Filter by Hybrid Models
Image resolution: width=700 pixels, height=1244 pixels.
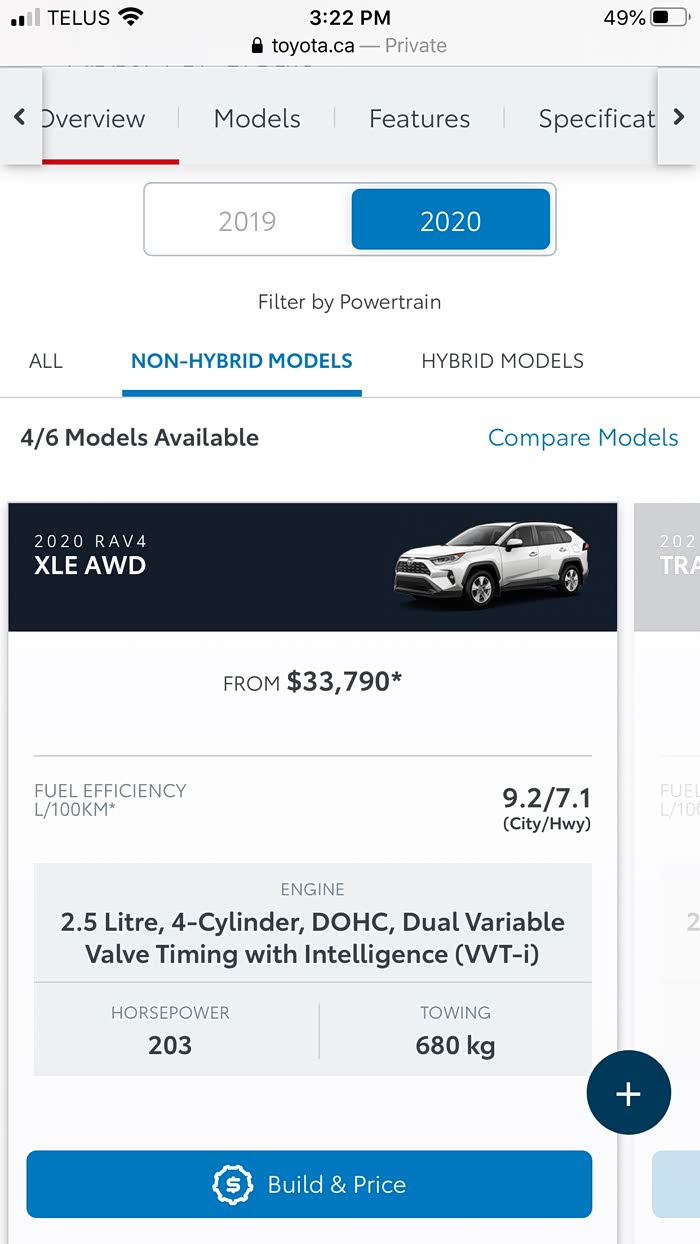[502, 361]
